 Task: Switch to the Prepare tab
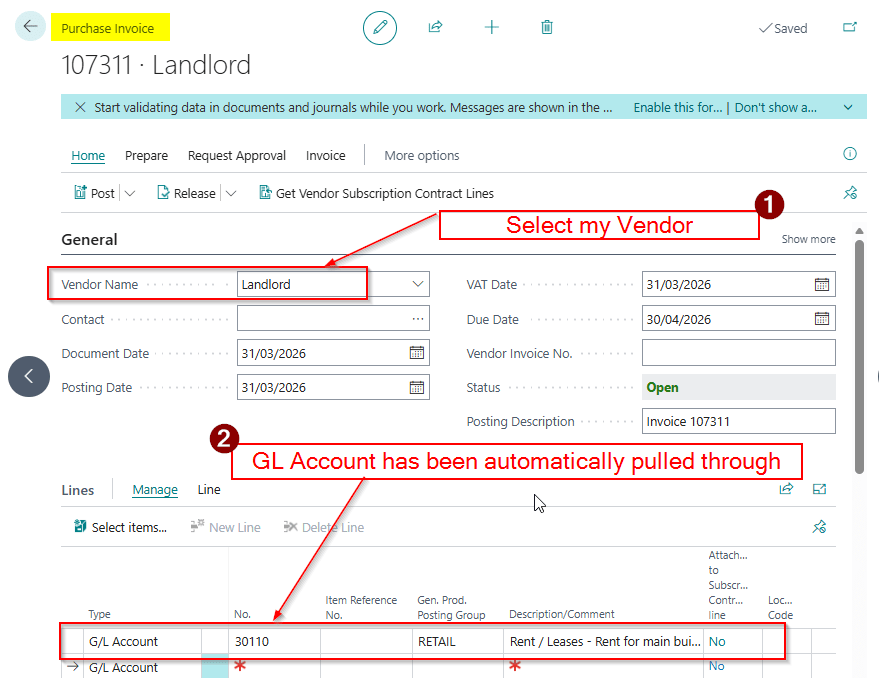[x=146, y=155]
